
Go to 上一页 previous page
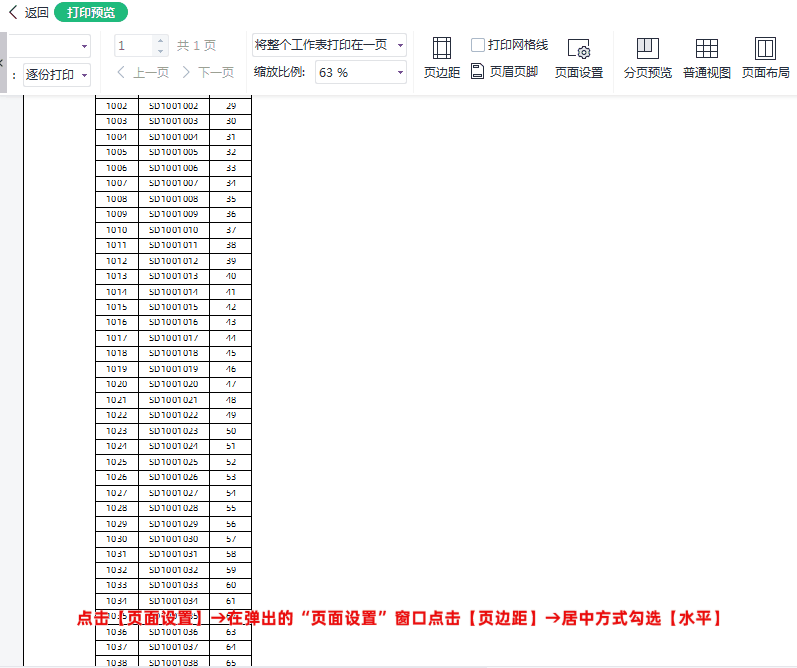(x=143, y=73)
